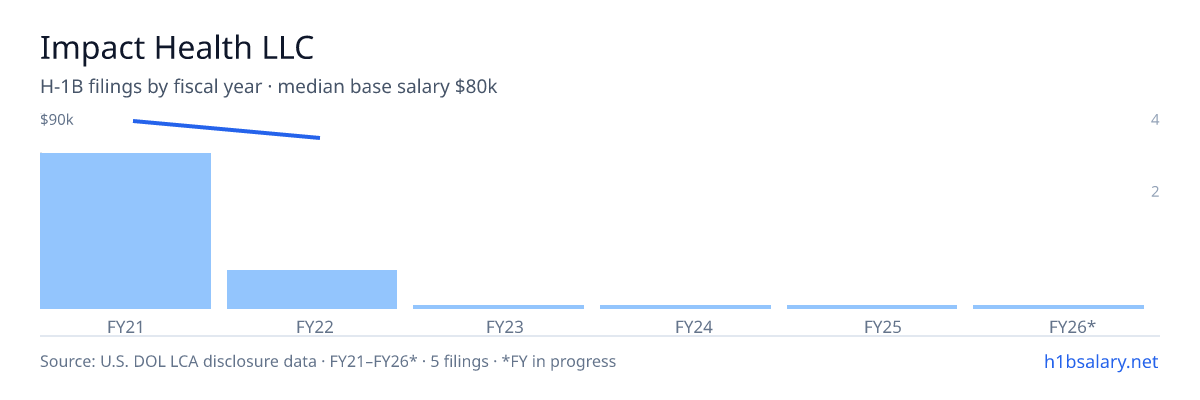Select the FY22 filings bar

(x=312, y=289)
